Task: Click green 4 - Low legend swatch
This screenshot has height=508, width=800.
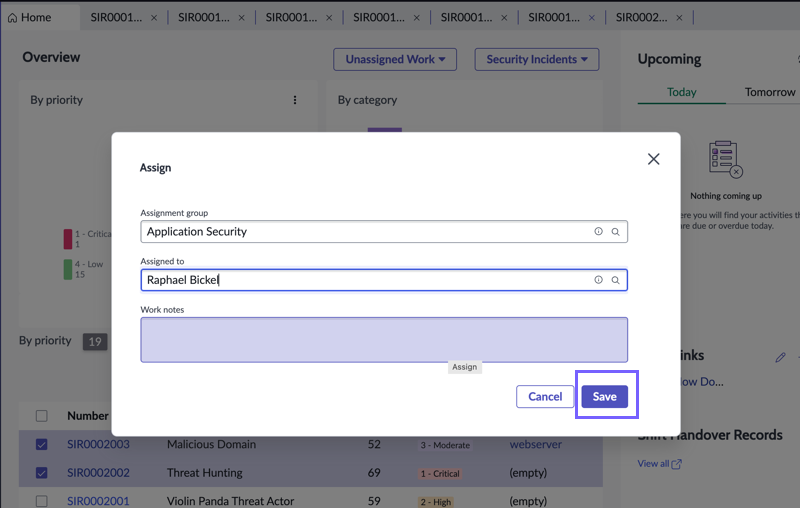Action: pyautogui.click(x=68, y=269)
